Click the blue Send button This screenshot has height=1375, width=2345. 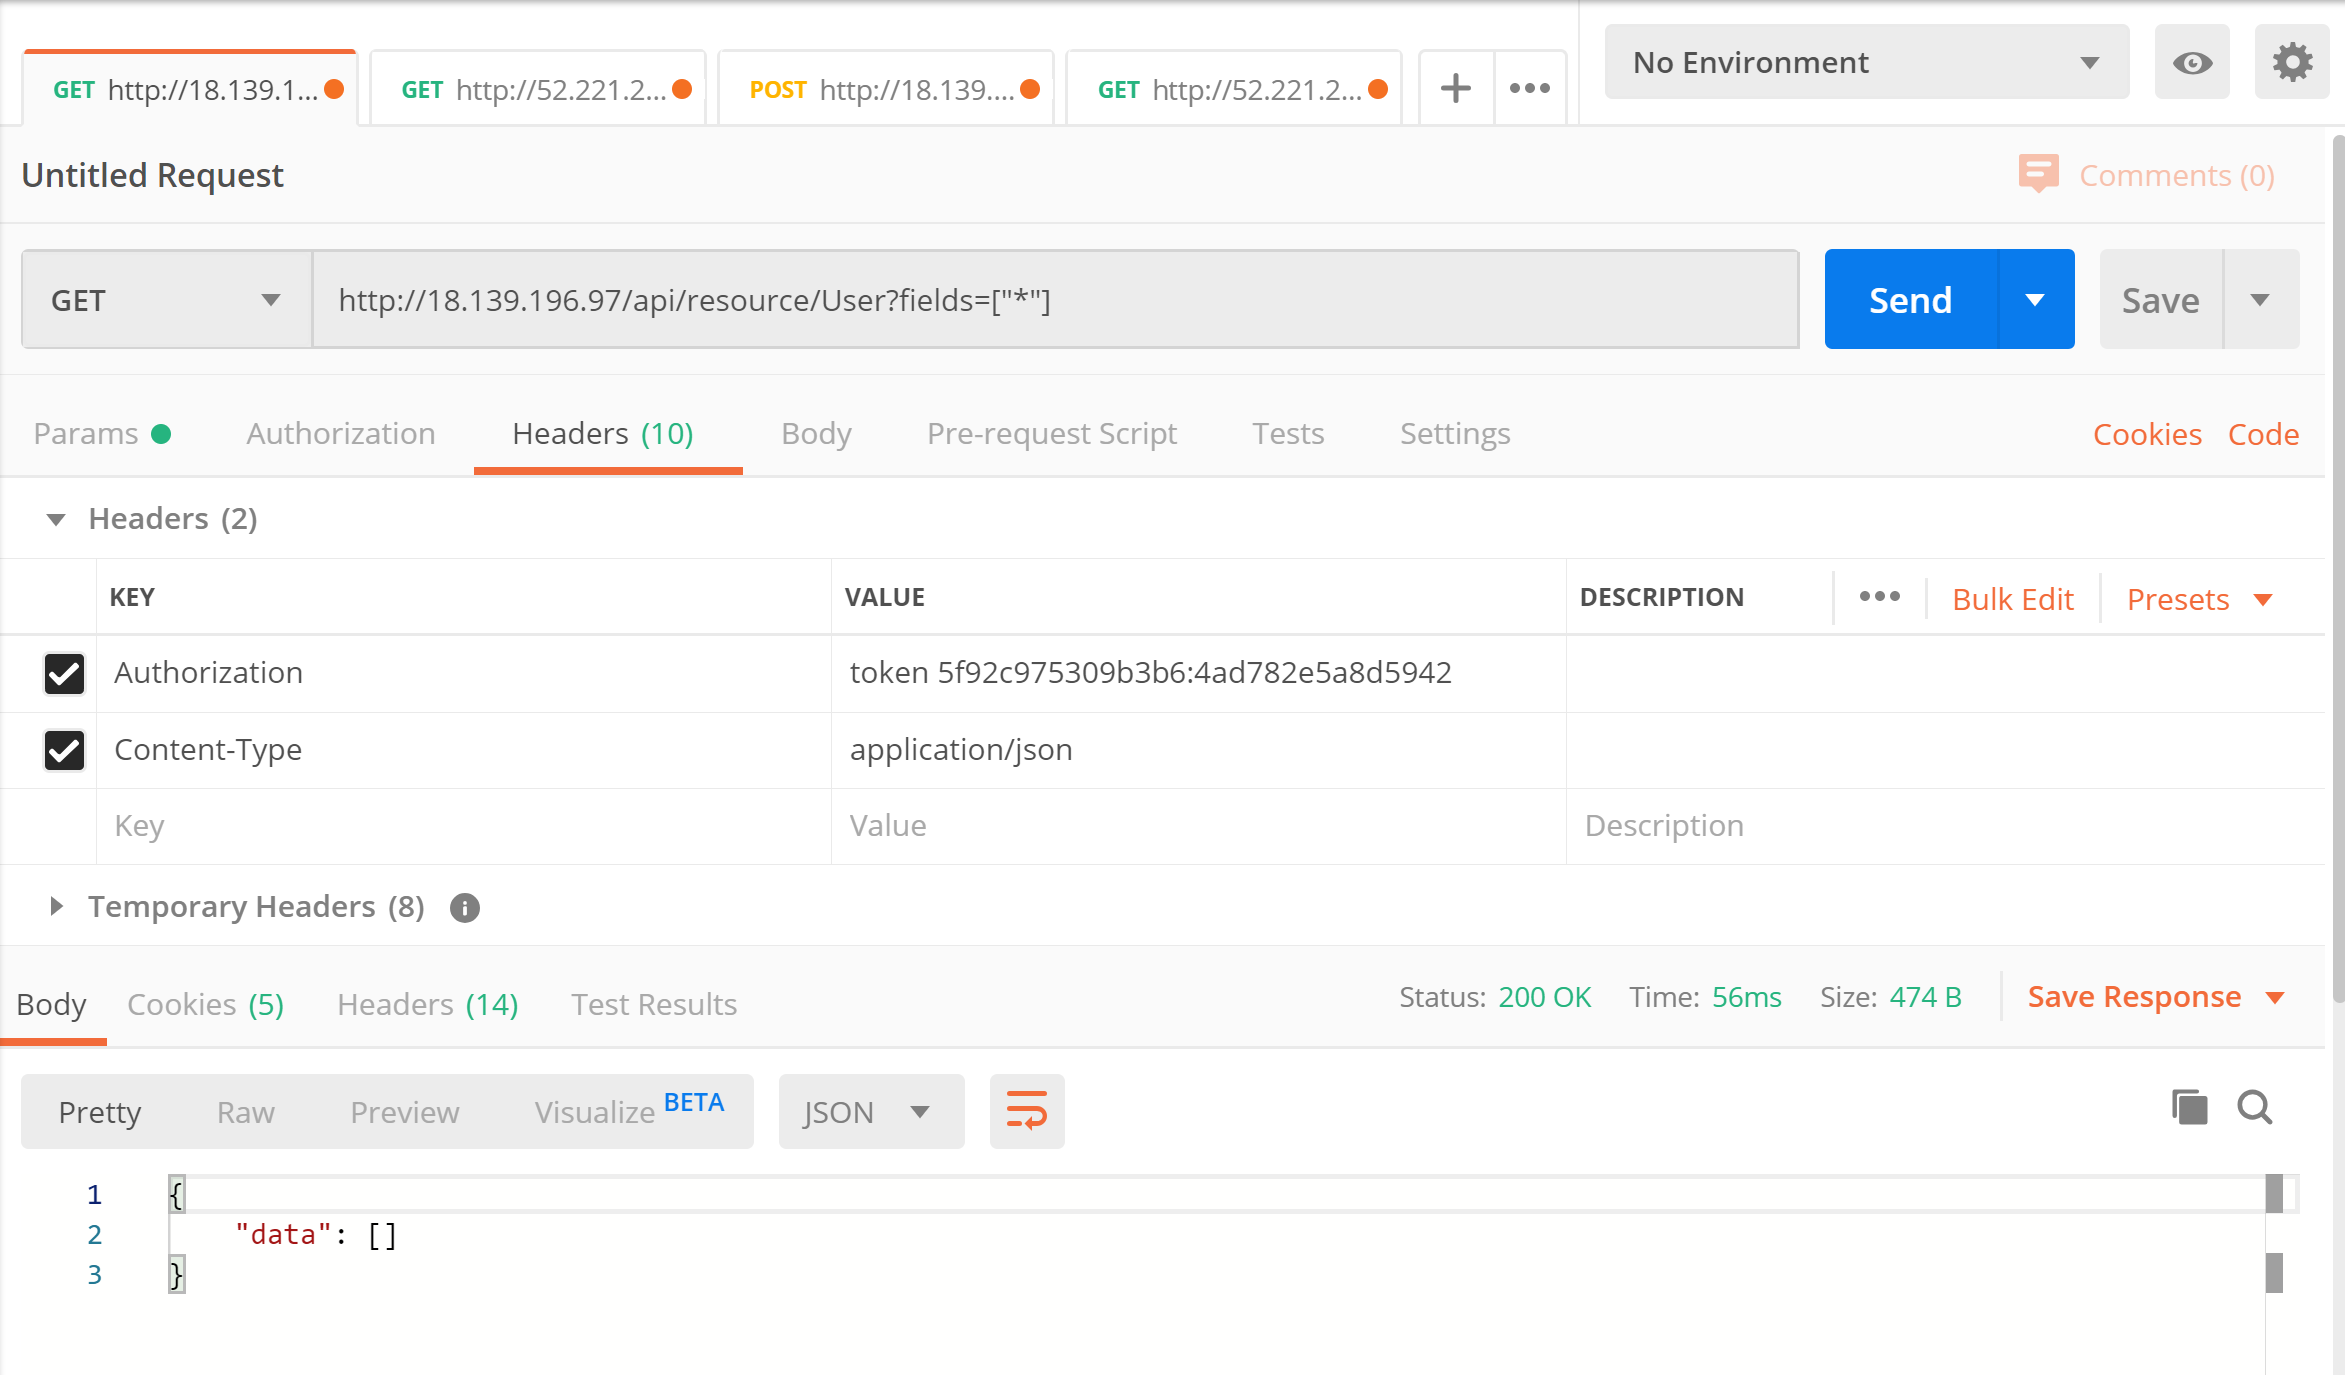1910,300
